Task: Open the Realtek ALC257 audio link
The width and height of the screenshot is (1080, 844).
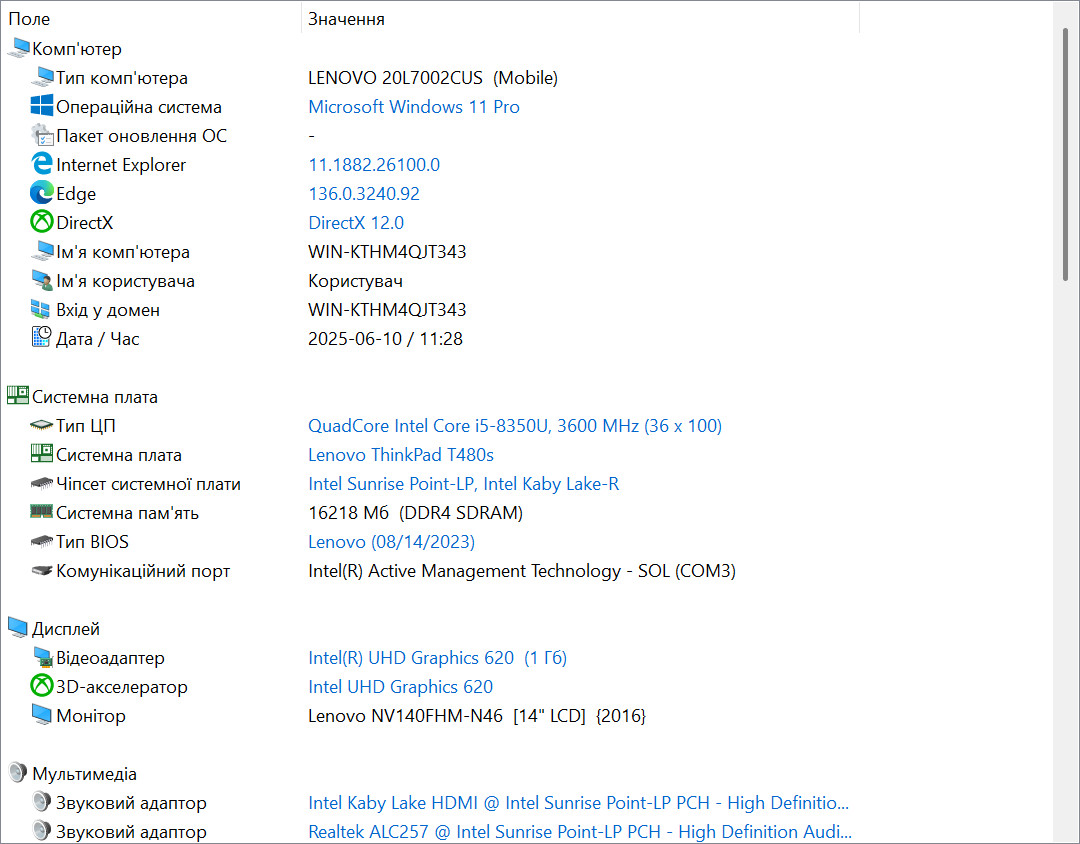Action: [x=580, y=832]
